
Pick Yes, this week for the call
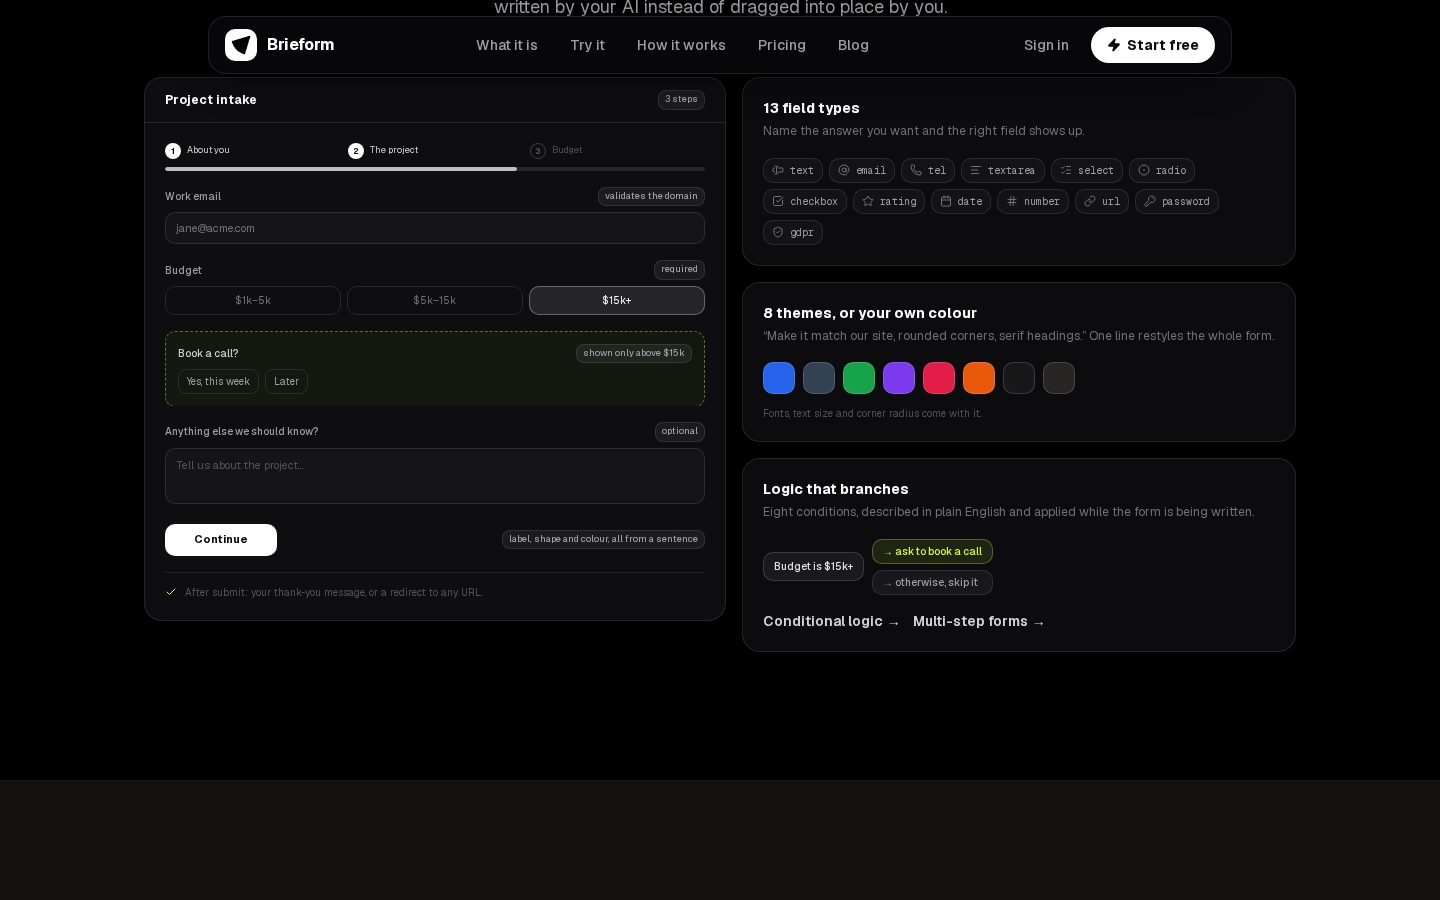(x=218, y=381)
